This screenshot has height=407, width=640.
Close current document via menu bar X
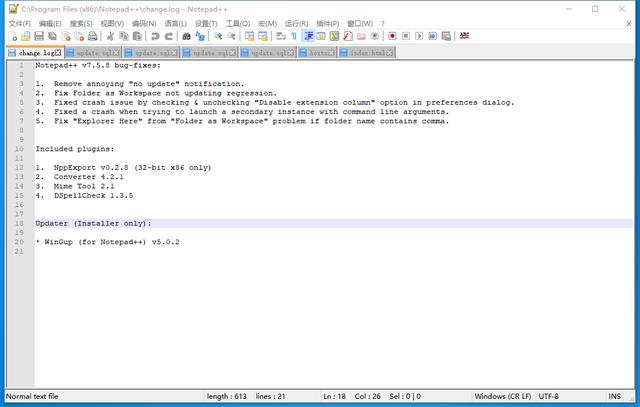coord(629,24)
